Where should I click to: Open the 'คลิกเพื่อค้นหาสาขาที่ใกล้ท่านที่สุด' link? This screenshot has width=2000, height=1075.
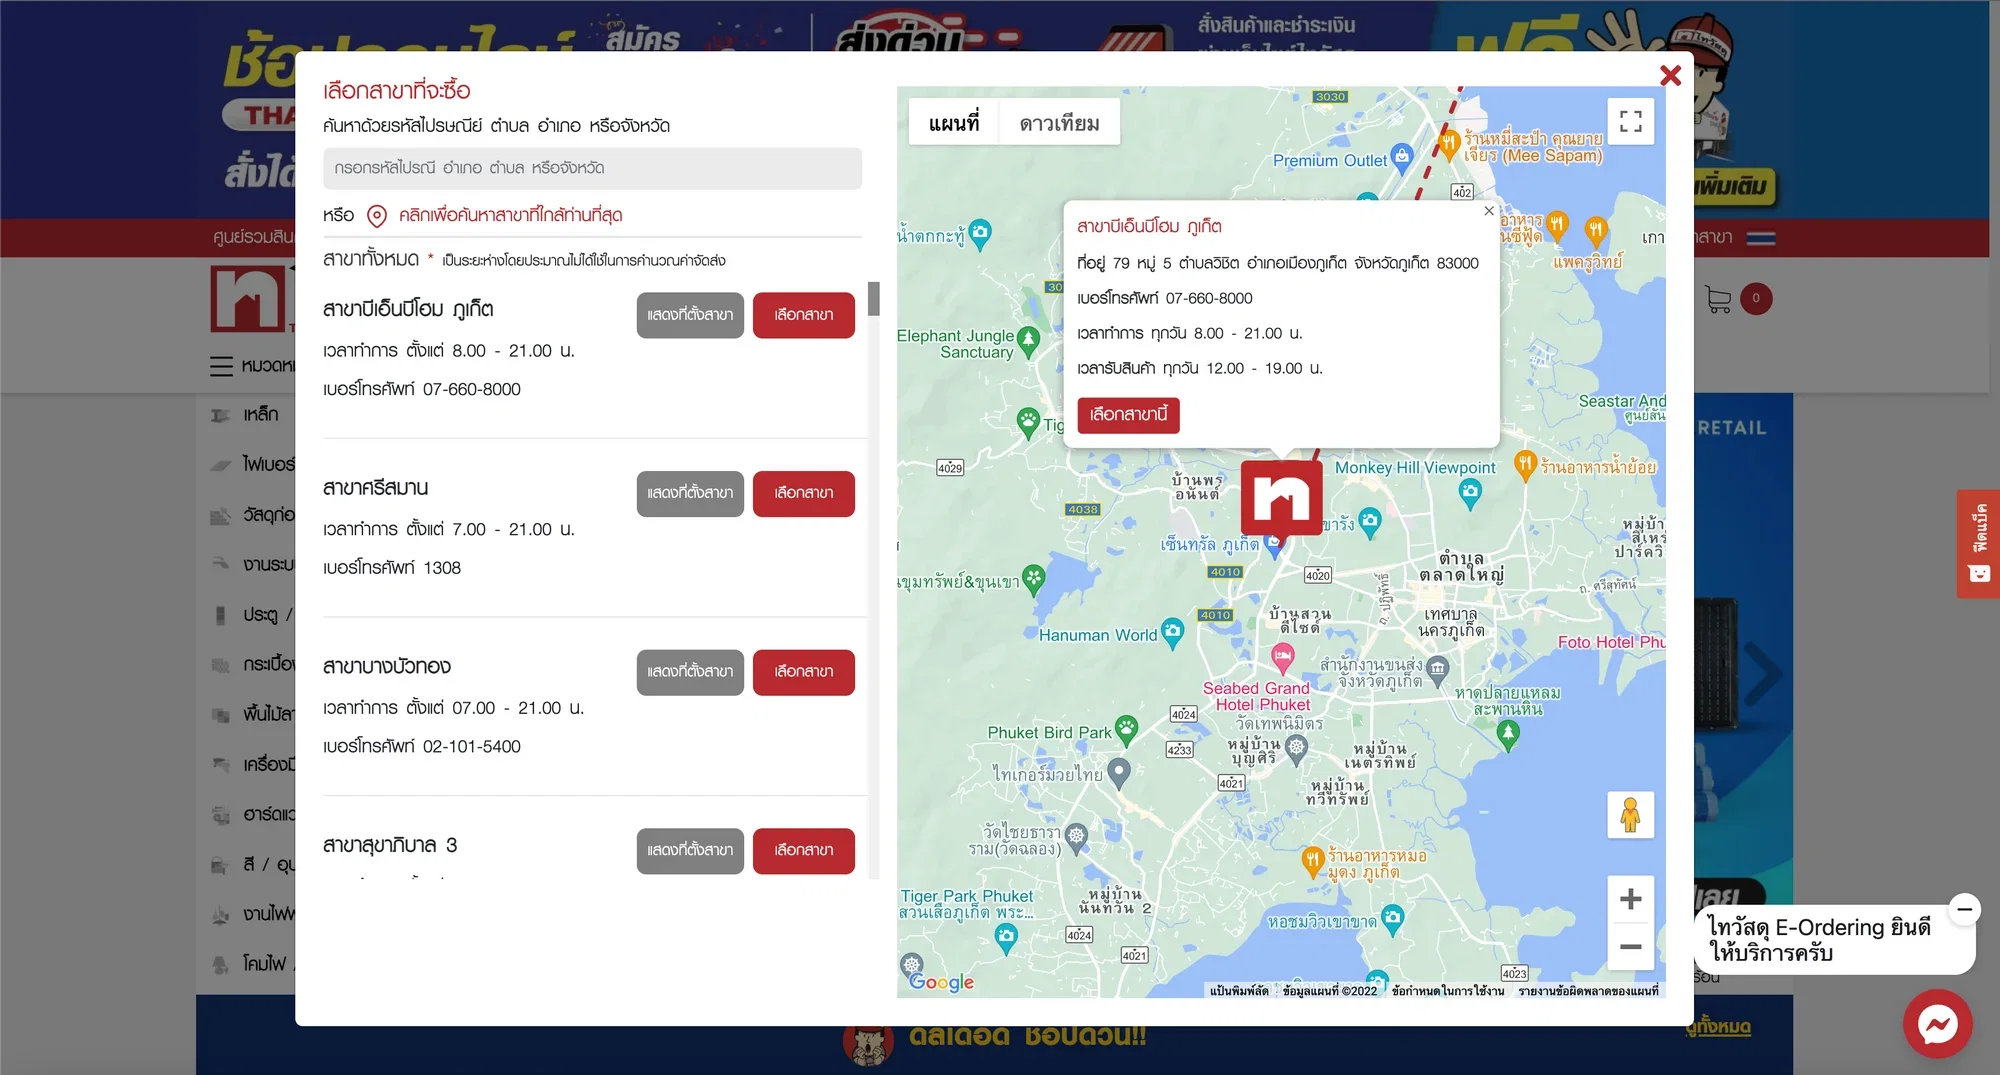510,215
